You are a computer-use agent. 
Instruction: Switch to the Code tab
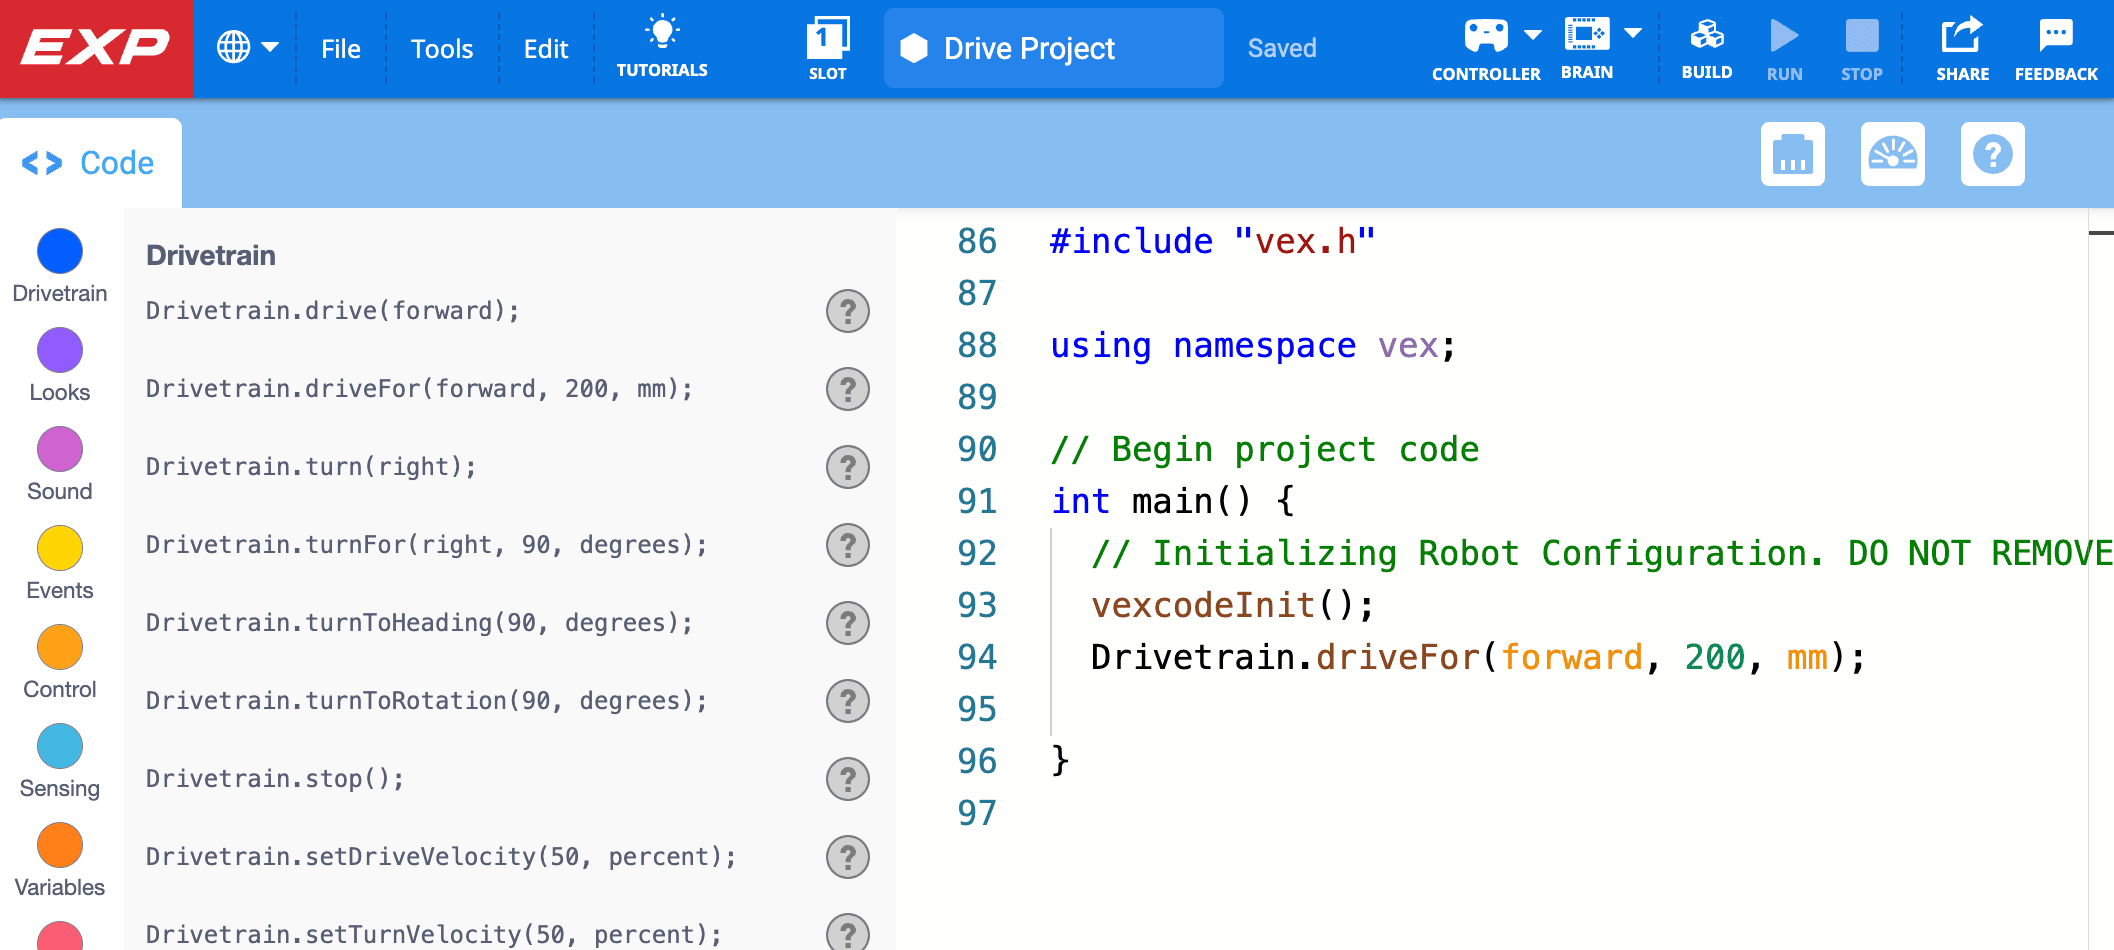click(91, 161)
